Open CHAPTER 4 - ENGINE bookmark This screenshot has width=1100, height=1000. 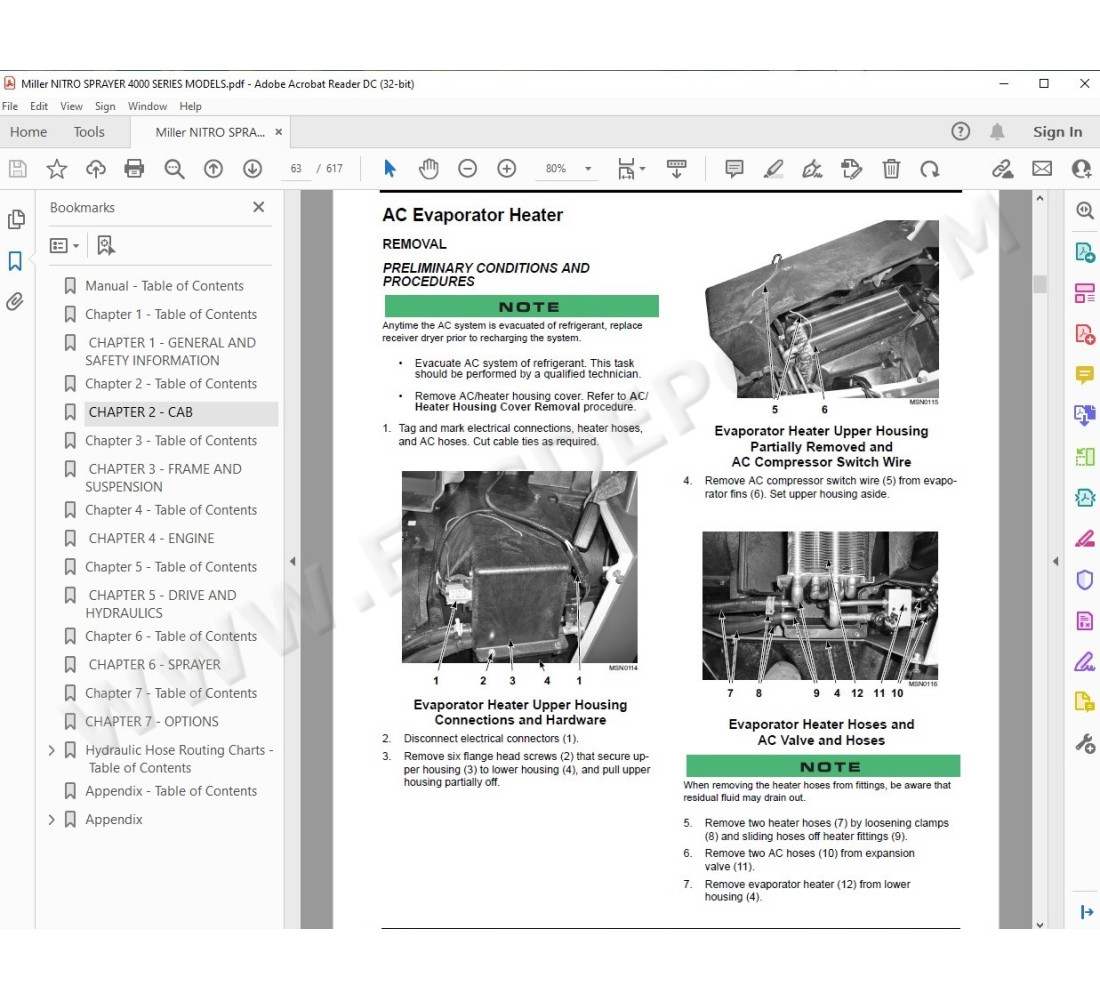point(151,538)
